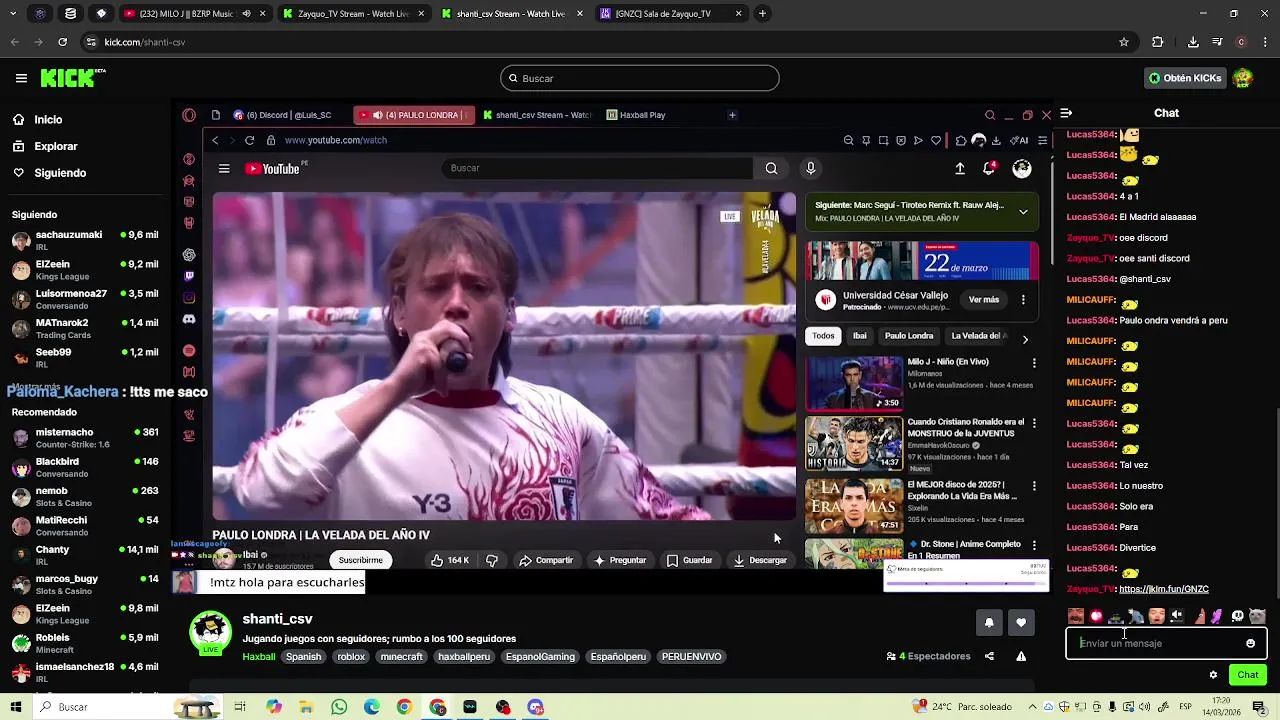Click the Haxball category link
The image size is (1280, 720).
tap(258, 657)
